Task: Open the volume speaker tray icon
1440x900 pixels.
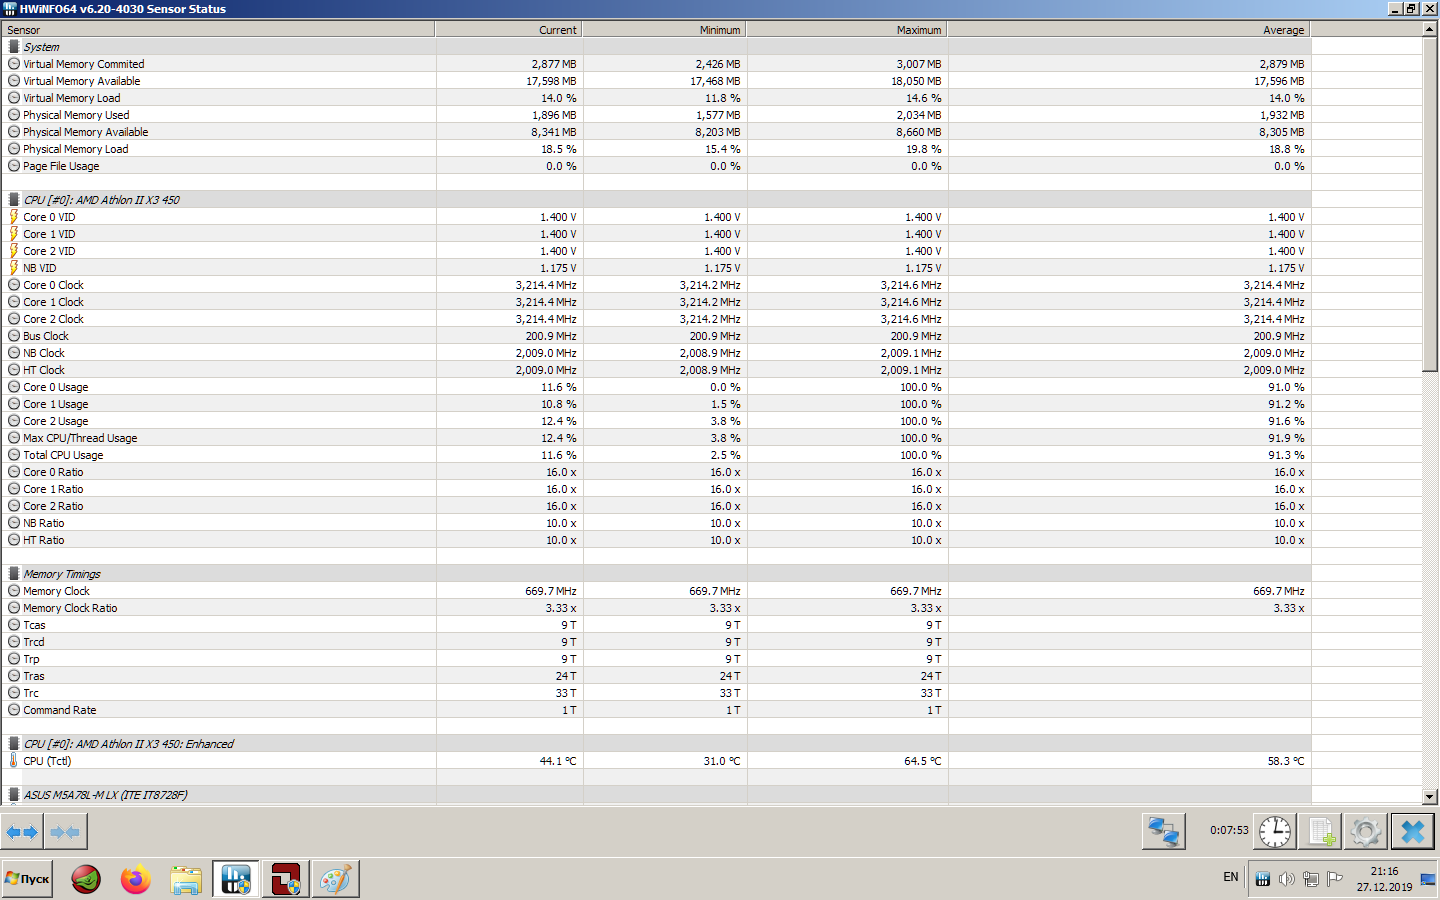Action: pyautogui.click(x=1286, y=879)
